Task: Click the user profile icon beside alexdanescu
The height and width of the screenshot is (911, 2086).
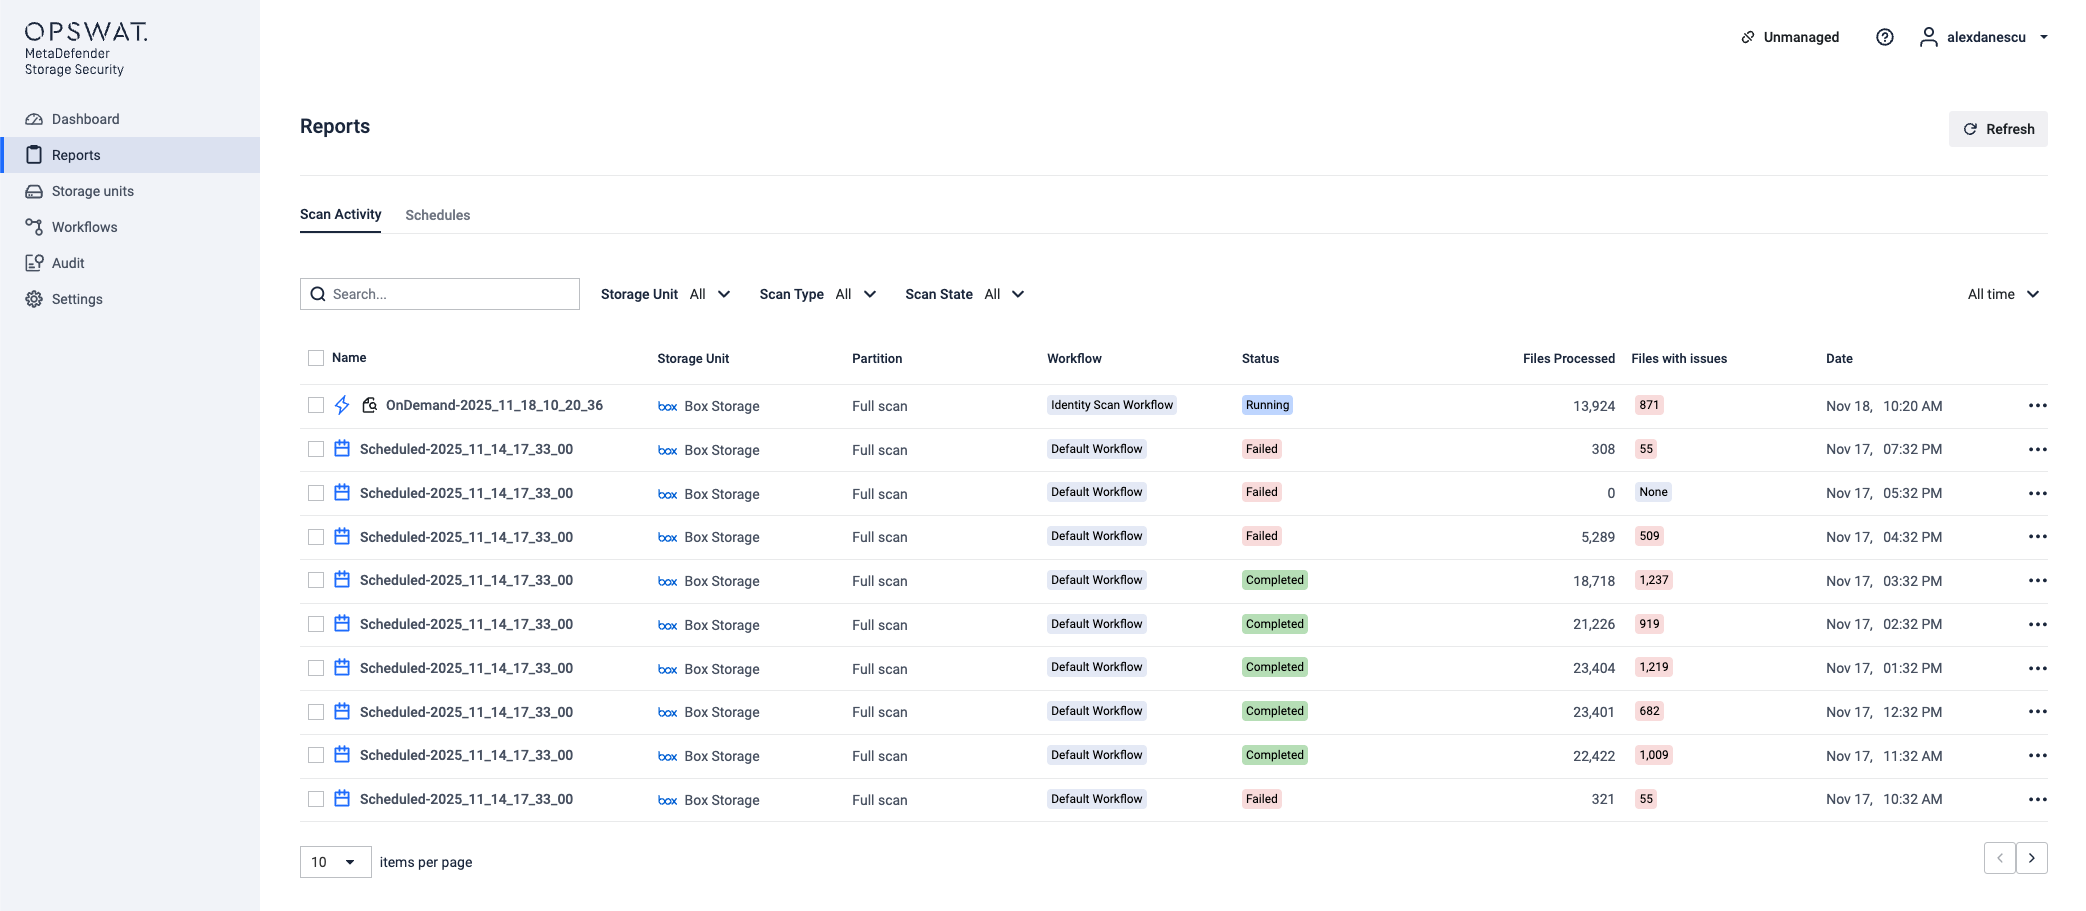Action: (x=1928, y=37)
